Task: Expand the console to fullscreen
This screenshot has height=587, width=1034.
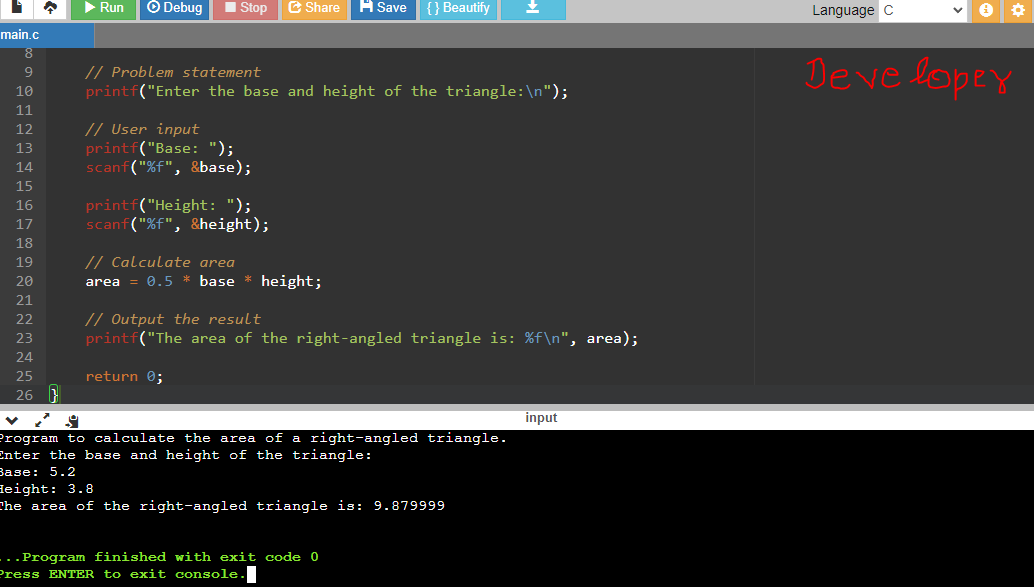Action: pyautogui.click(x=40, y=421)
